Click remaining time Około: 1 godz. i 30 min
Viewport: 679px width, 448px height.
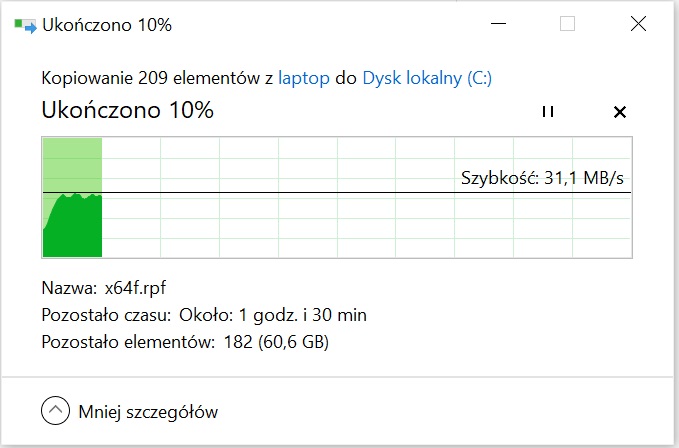coord(273,315)
